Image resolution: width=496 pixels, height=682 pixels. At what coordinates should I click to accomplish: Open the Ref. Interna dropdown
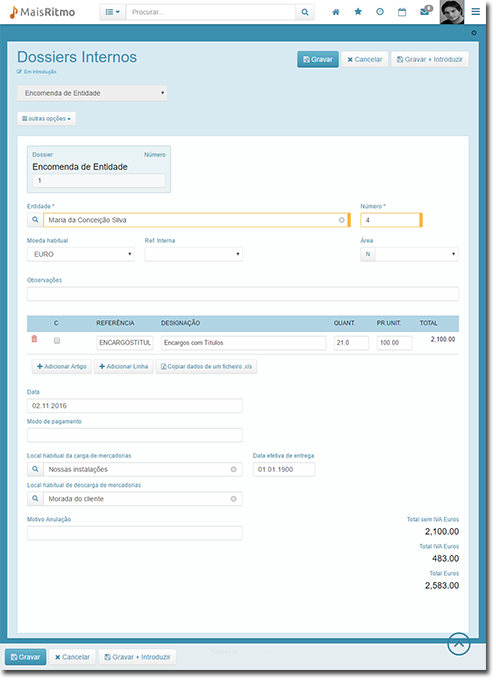[194, 254]
